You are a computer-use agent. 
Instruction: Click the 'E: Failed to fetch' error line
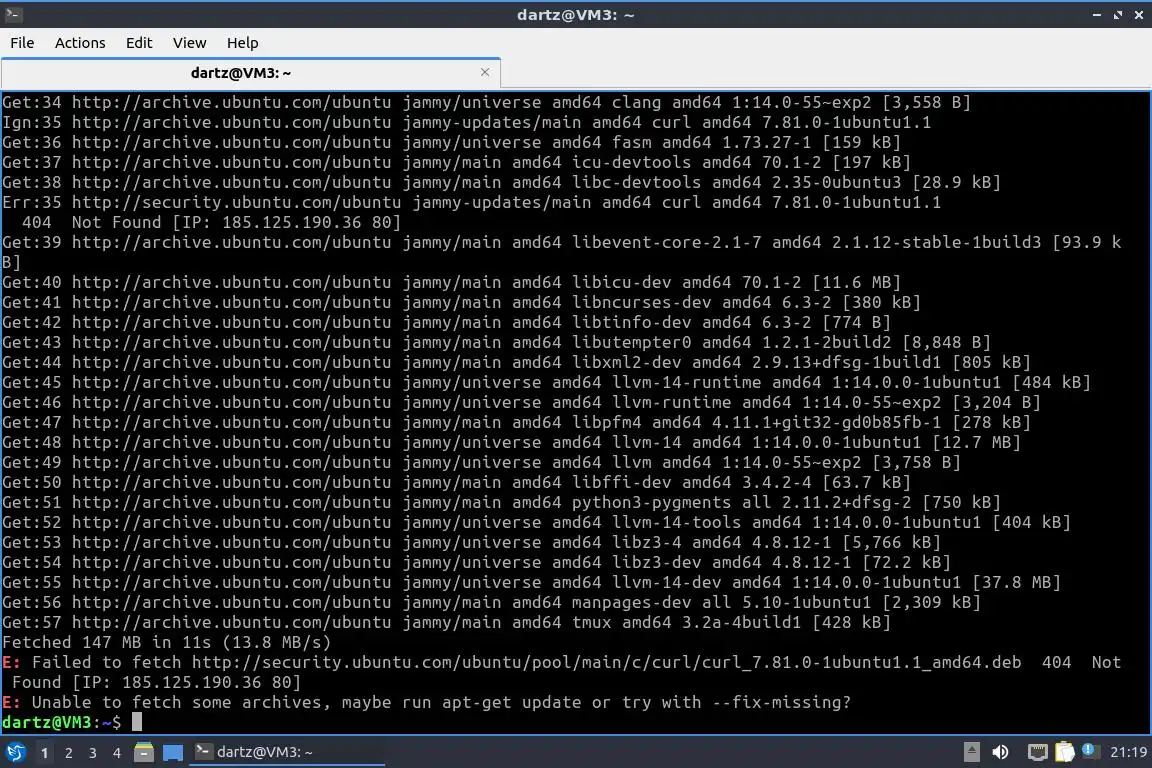(562, 672)
